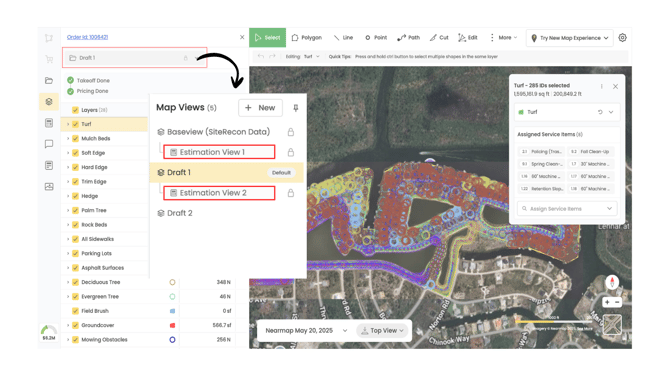Expand the Turf layer row
Image resolution: width=670 pixels, height=376 pixels.
click(68, 124)
